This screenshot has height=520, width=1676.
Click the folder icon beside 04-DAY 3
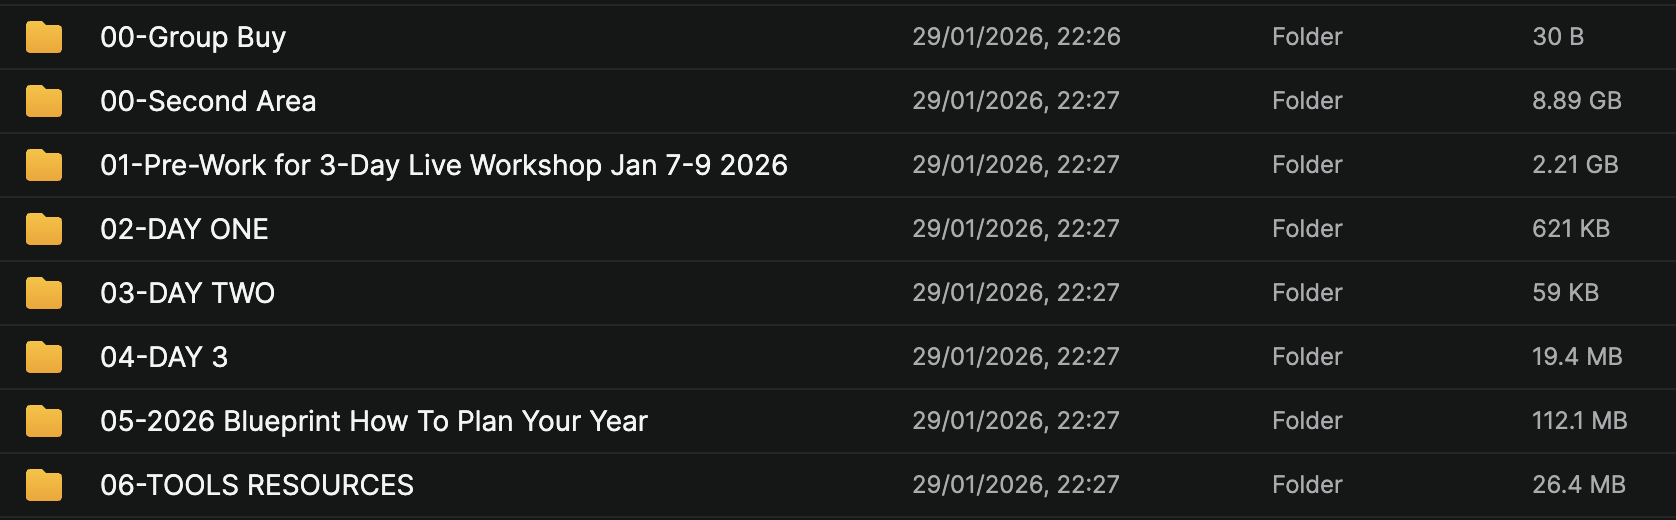[x=44, y=357]
